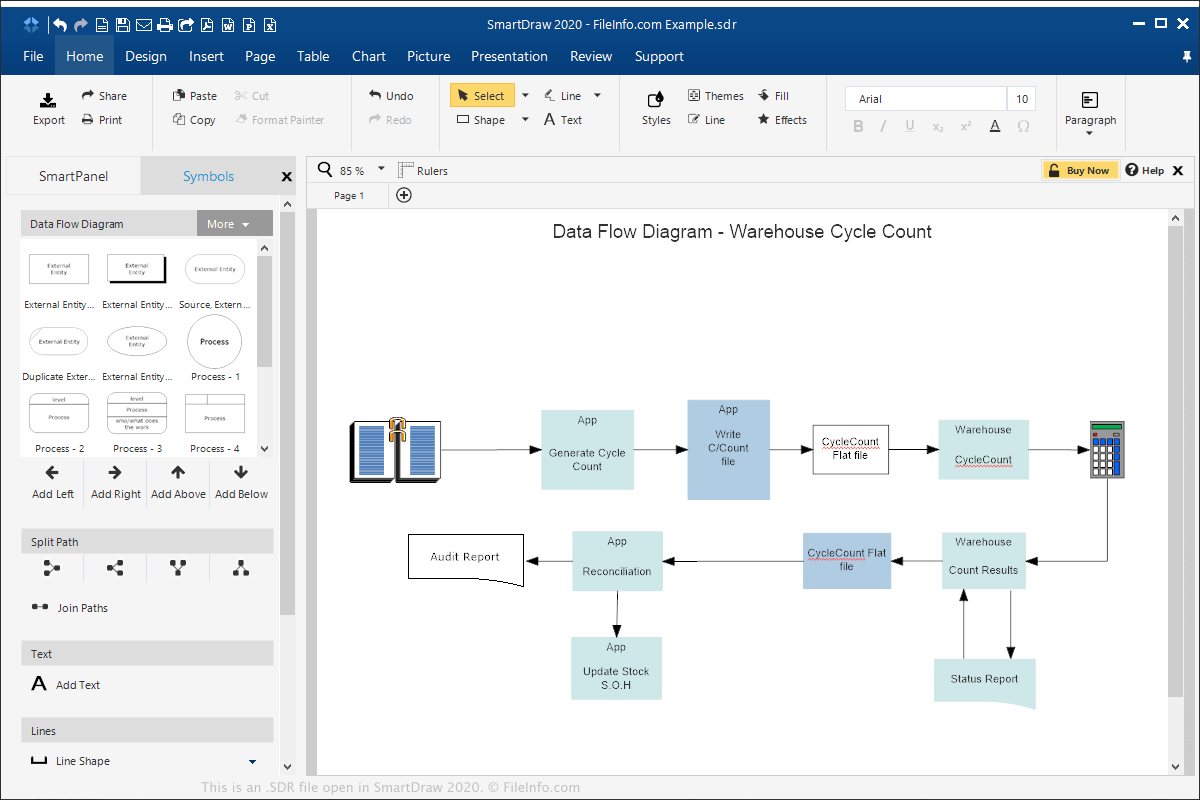The image size is (1200, 800).
Task: Click the export to PowerPoint icon
Action: click(x=249, y=24)
